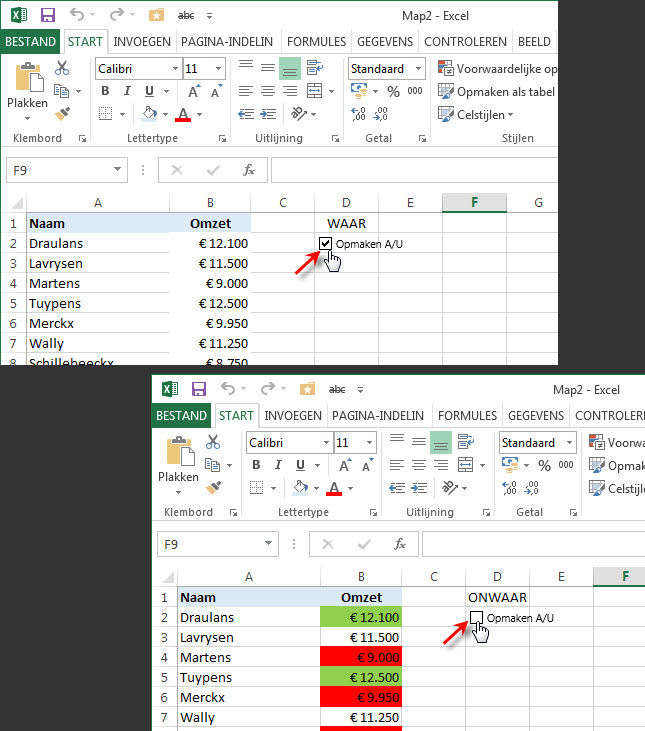This screenshot has height=731, width=645.
Task: Open Lettertype dialog launcher in top window
Action: click(222, 138)
